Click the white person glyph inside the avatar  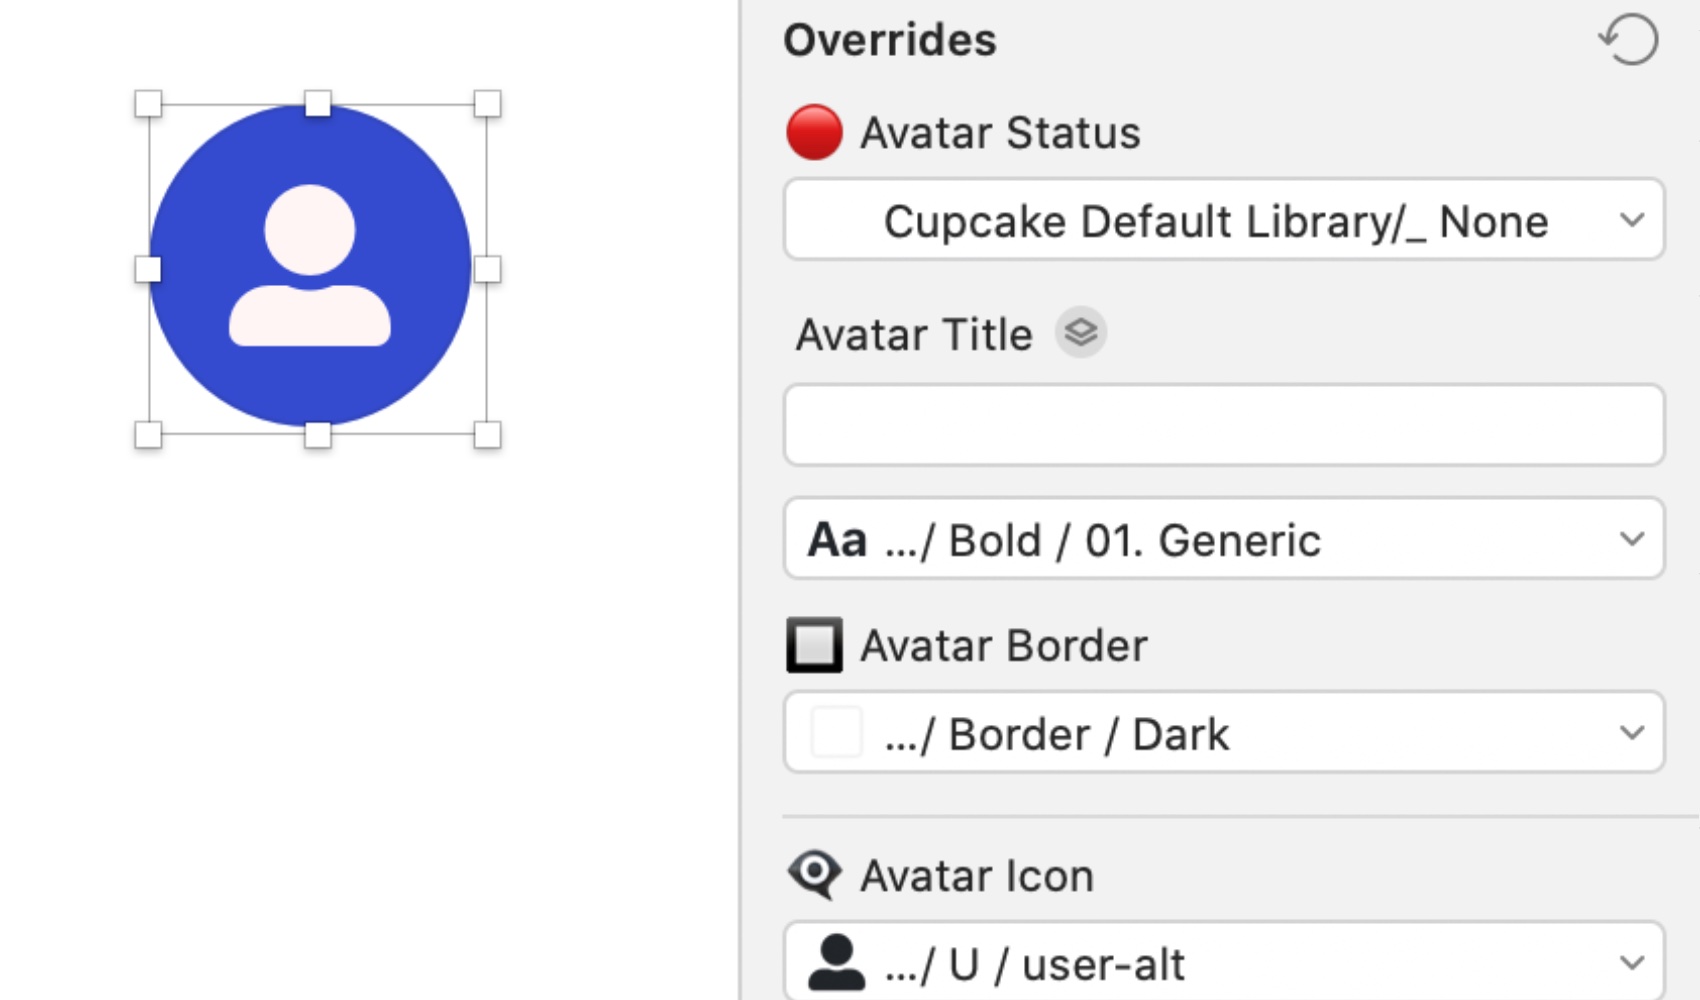pyautogui.click(x=310, y=265)
